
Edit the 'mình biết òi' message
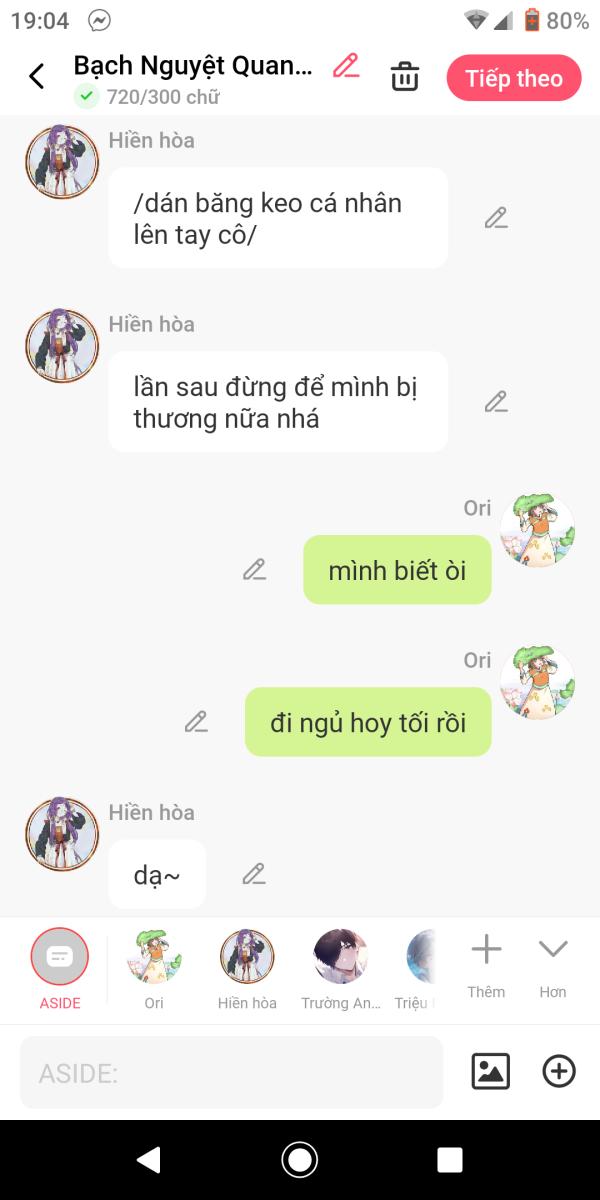[x=254, y=570]
